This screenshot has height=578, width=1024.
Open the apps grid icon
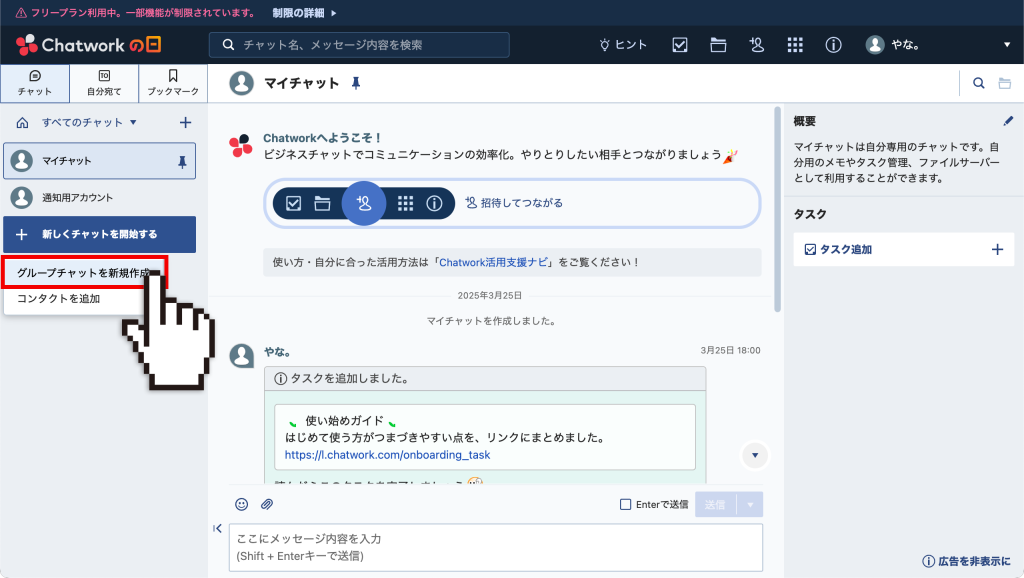pyautogui.click(x=795, y=45)
